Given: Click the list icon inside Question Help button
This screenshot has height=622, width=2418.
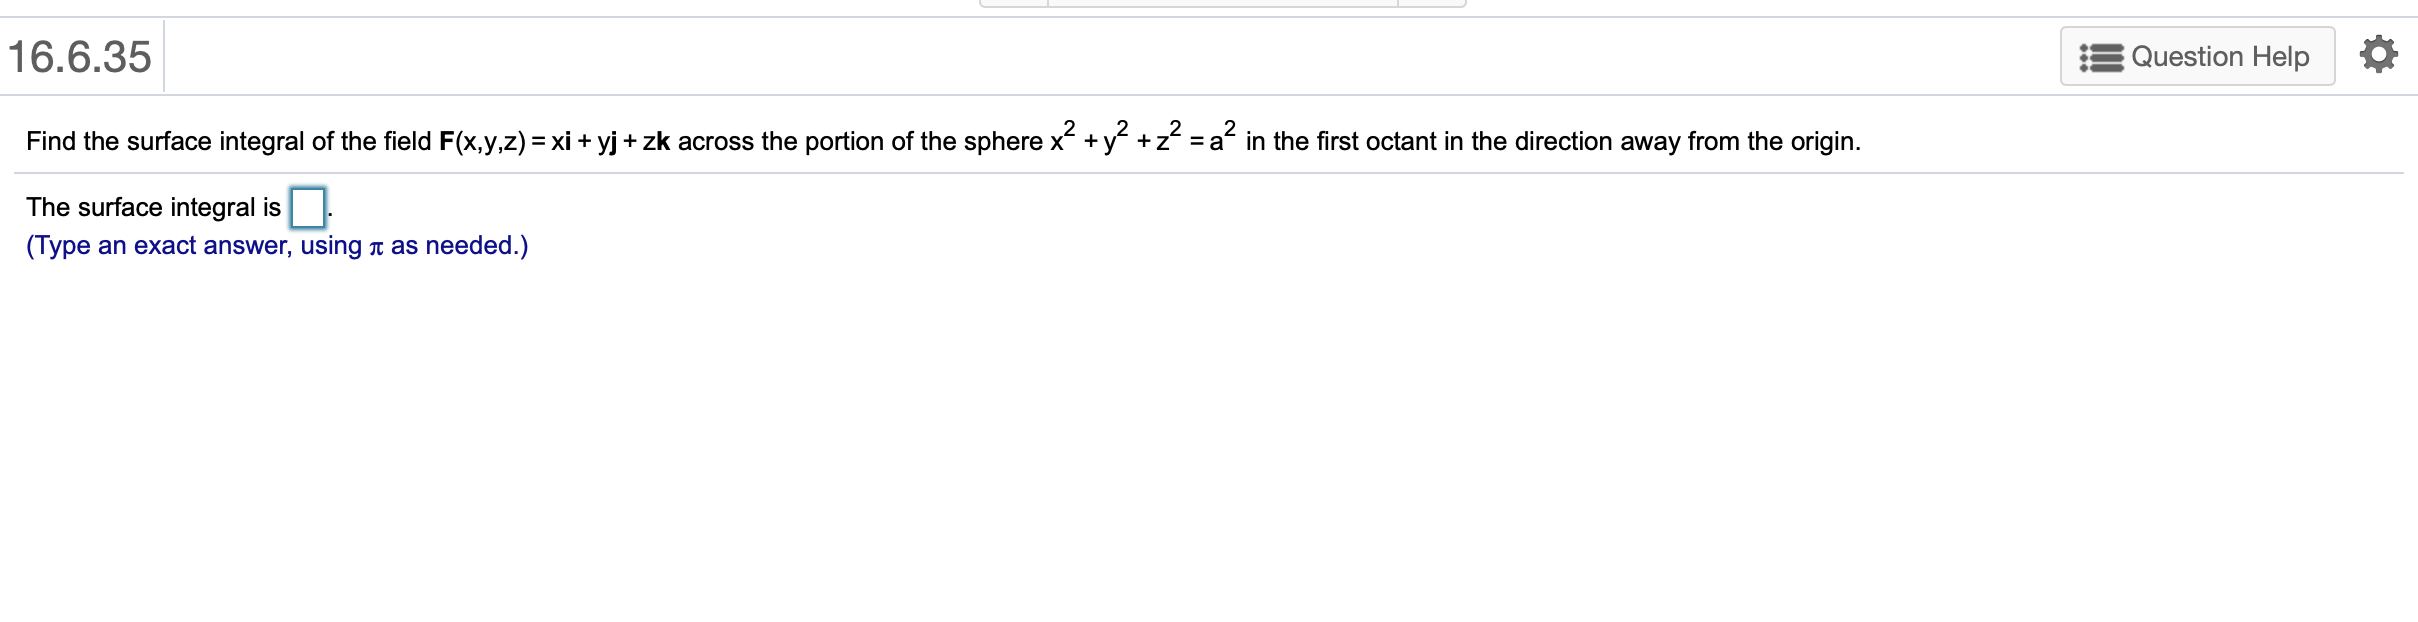Looking at the screenshot, I should pyautogui.click(x=2103, y=56).
